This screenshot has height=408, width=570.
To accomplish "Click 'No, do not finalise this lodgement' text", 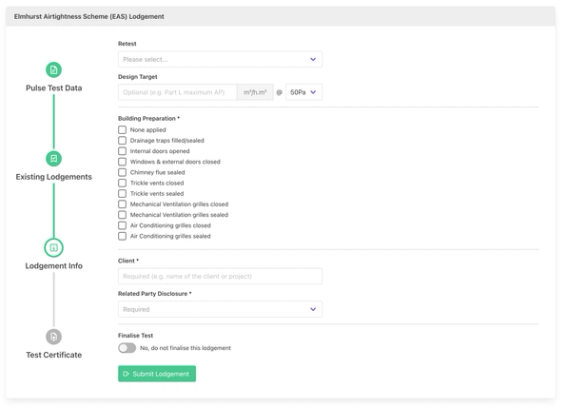I will [185, 348].
